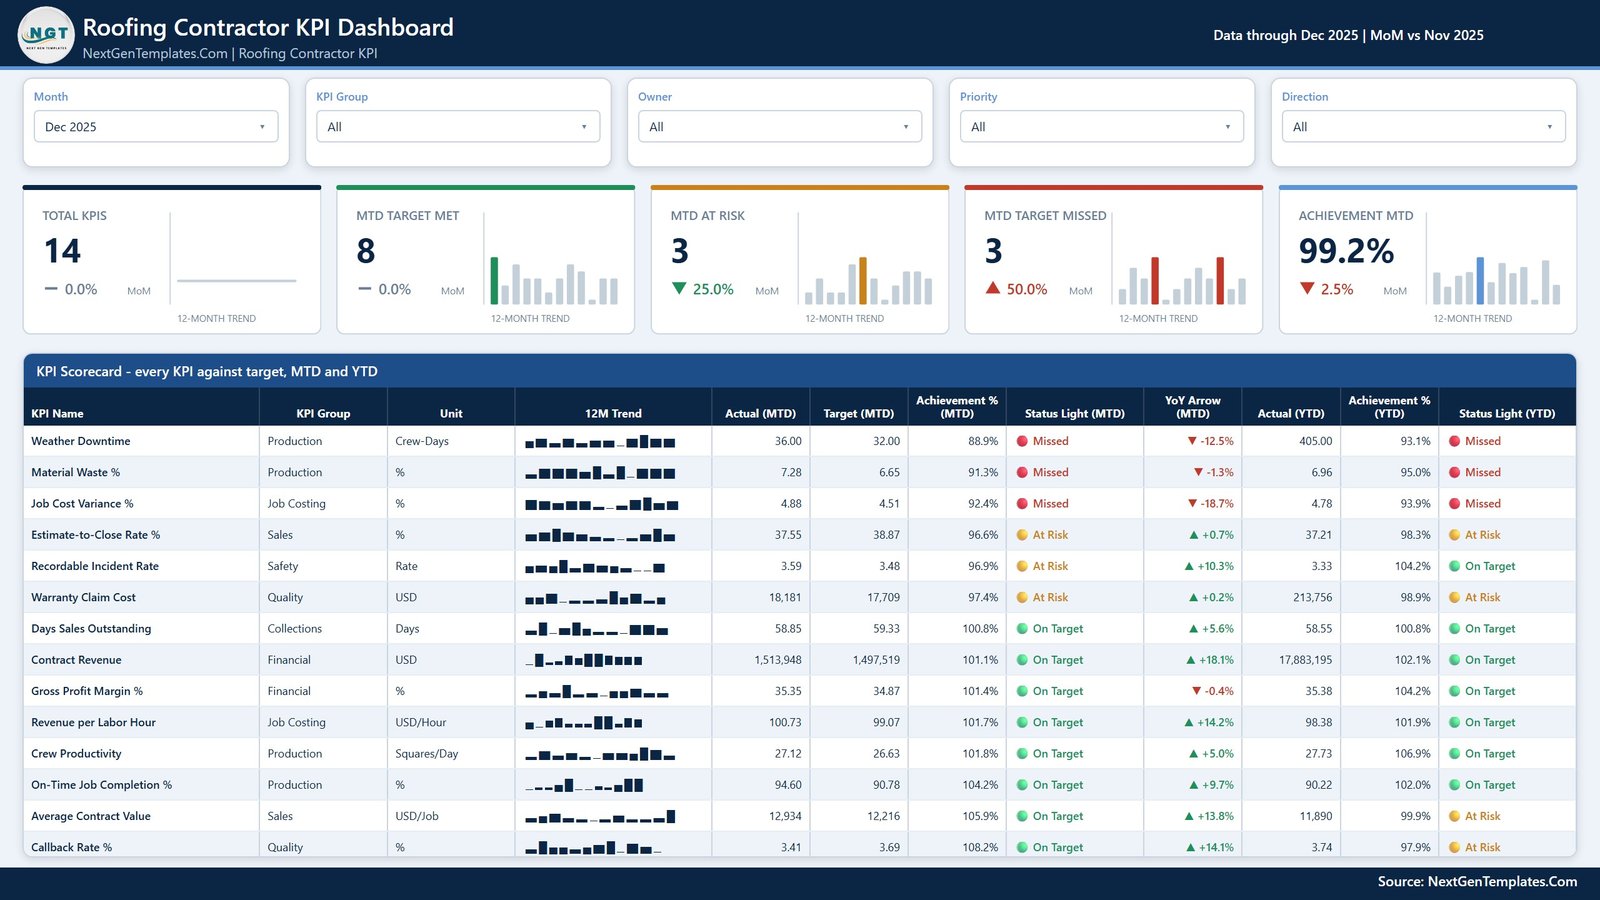The width and height of the screenshot is (1600, 900).
Task: Click the Total KPIs summary card
Action: (x=172, y=260)
